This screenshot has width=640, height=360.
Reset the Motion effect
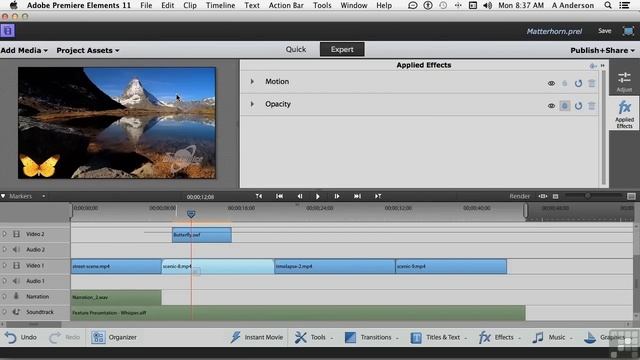pyautogui.click(x=578, y=83)
